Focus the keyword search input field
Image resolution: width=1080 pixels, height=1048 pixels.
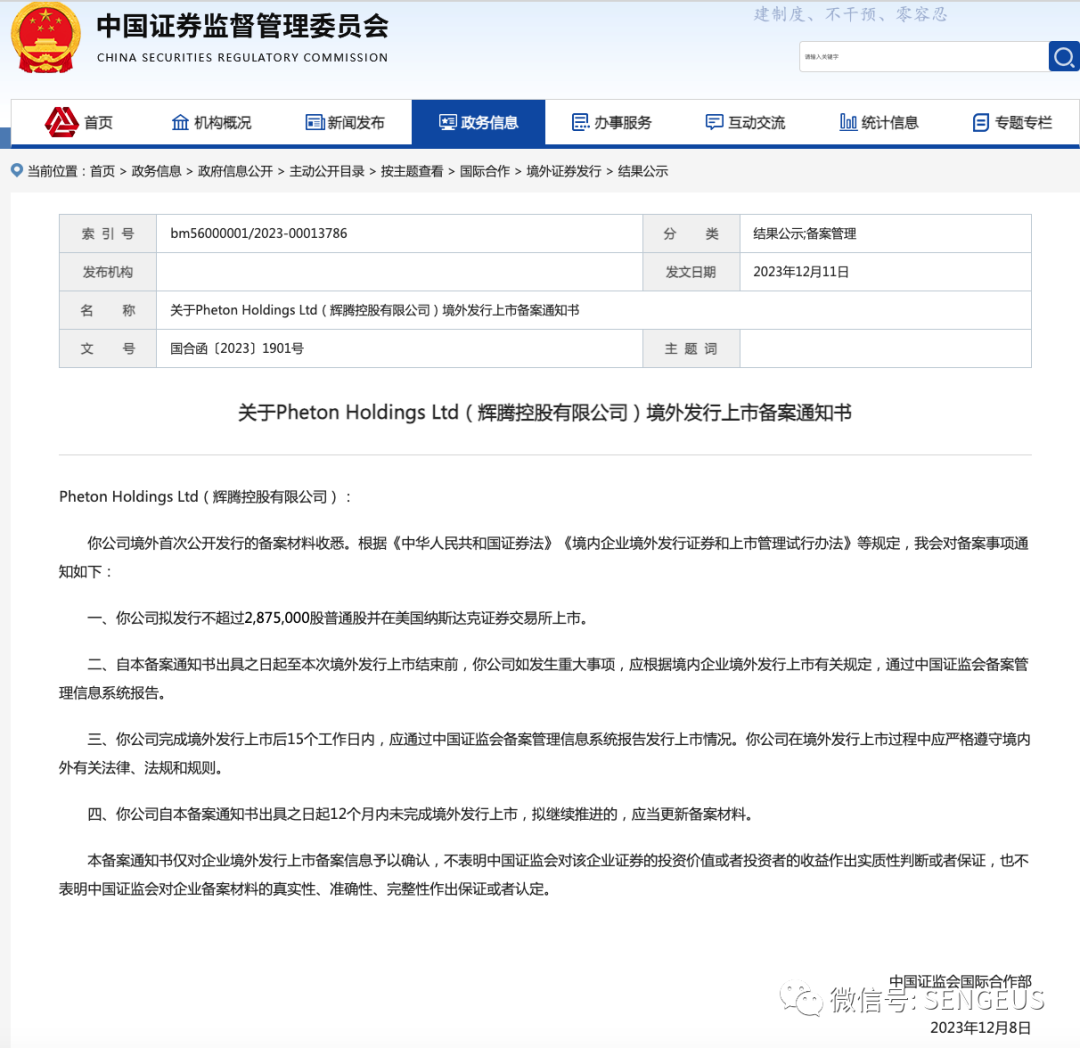[x=924, y=56]
